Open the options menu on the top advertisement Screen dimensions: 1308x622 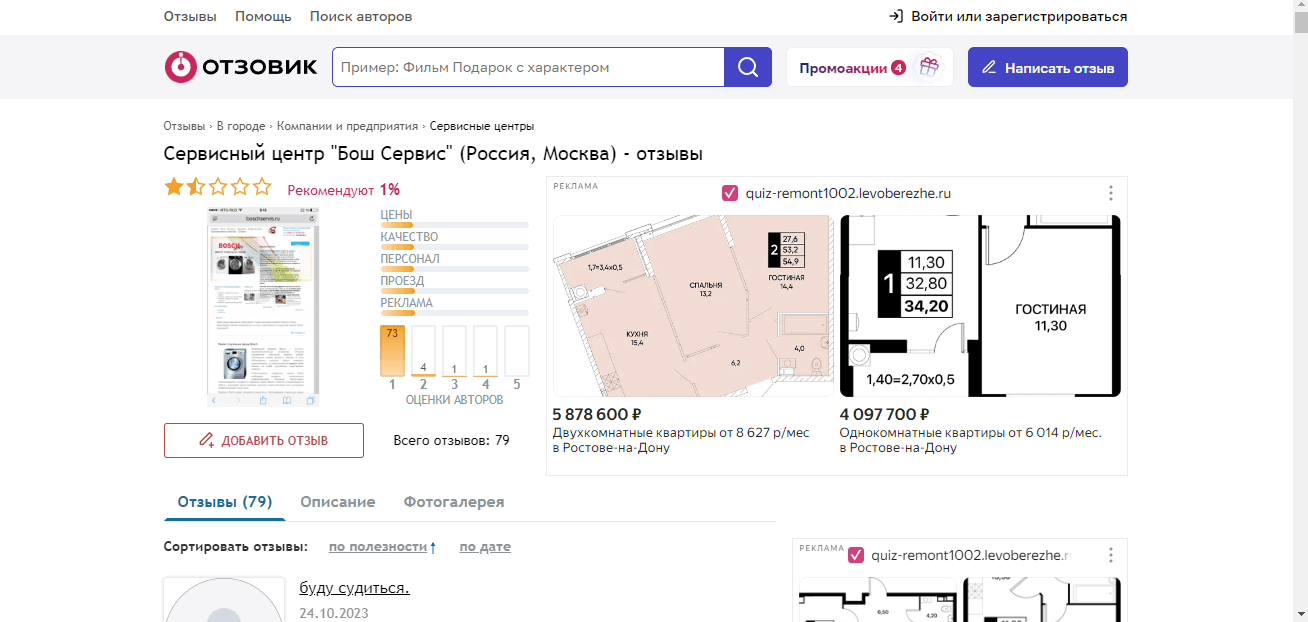click(x=1110, y=193)
